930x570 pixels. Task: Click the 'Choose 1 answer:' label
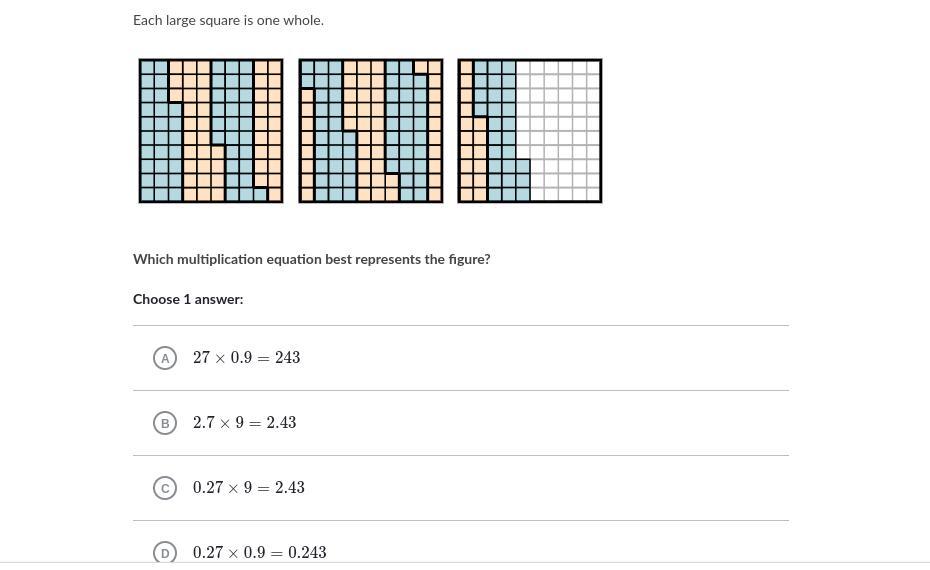[x=188, y=299]
